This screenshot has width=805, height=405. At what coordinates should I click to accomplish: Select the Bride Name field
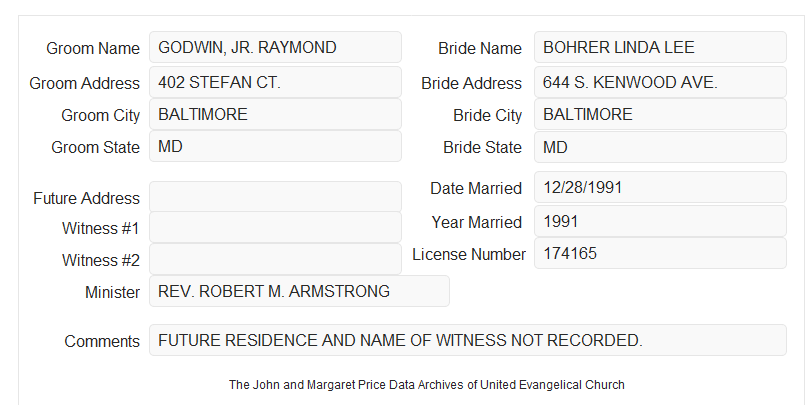(660, 47)
